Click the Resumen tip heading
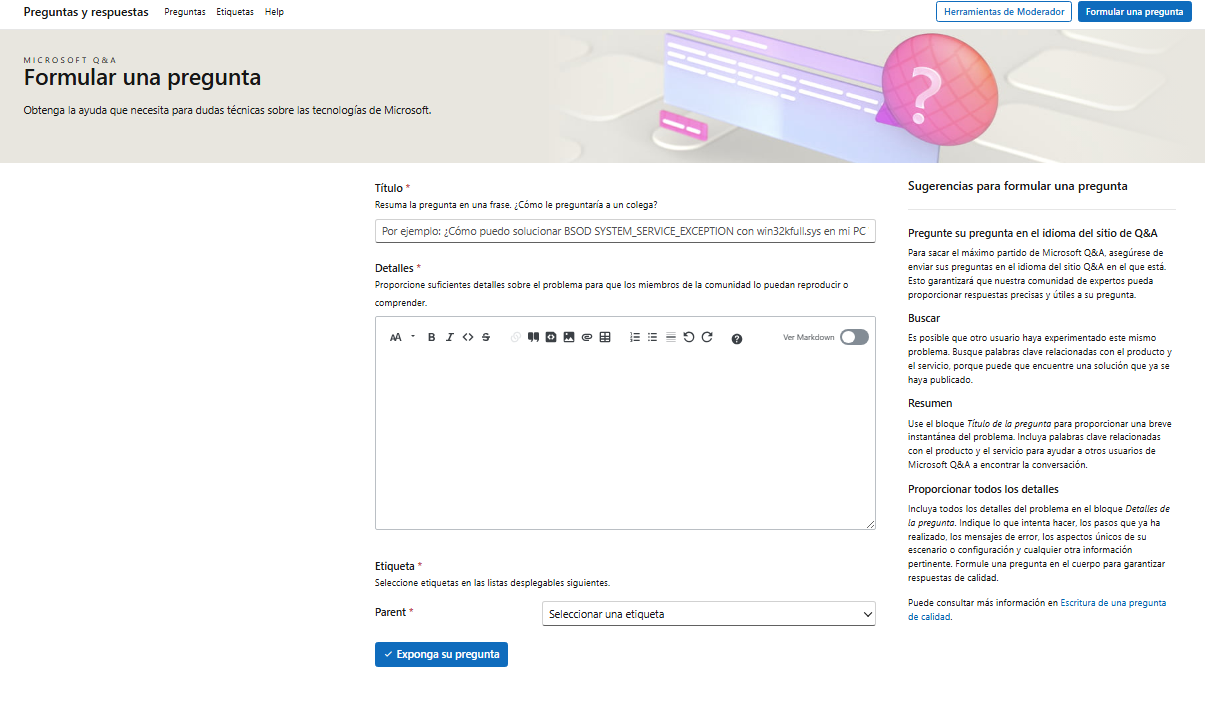1205x706 pixels. click(x=930, y=403)
